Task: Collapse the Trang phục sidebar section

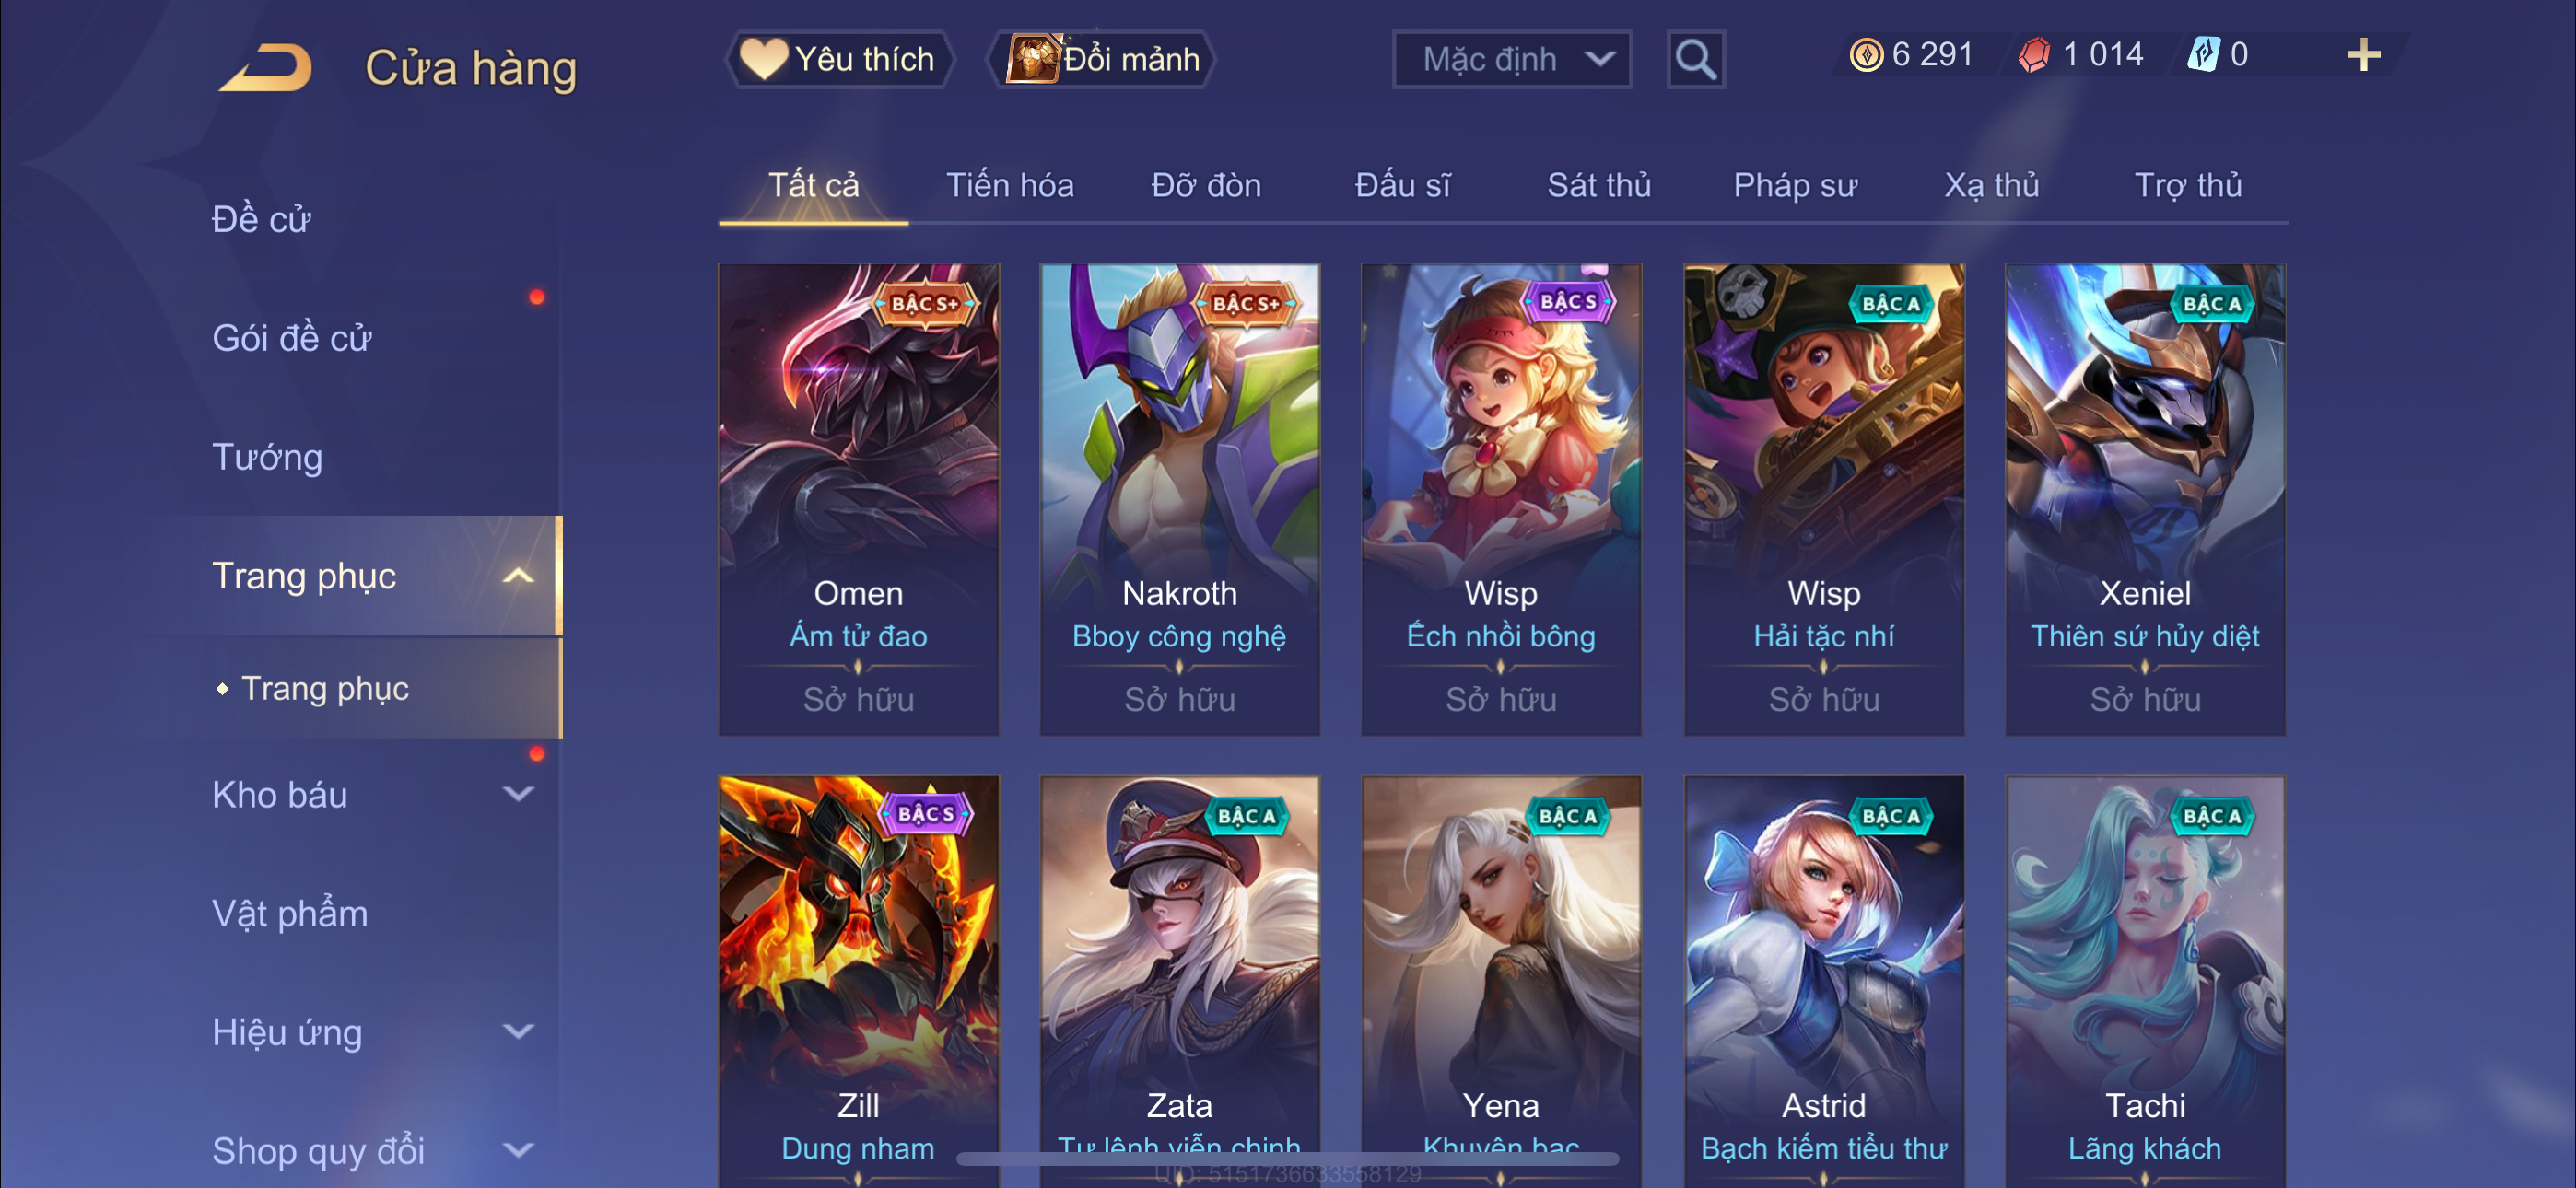Action: 518,576
